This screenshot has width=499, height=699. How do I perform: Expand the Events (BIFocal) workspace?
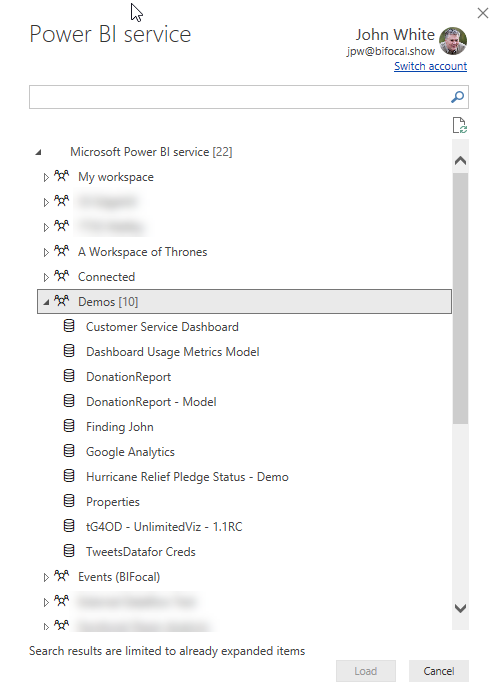click(x=46, y=577)
